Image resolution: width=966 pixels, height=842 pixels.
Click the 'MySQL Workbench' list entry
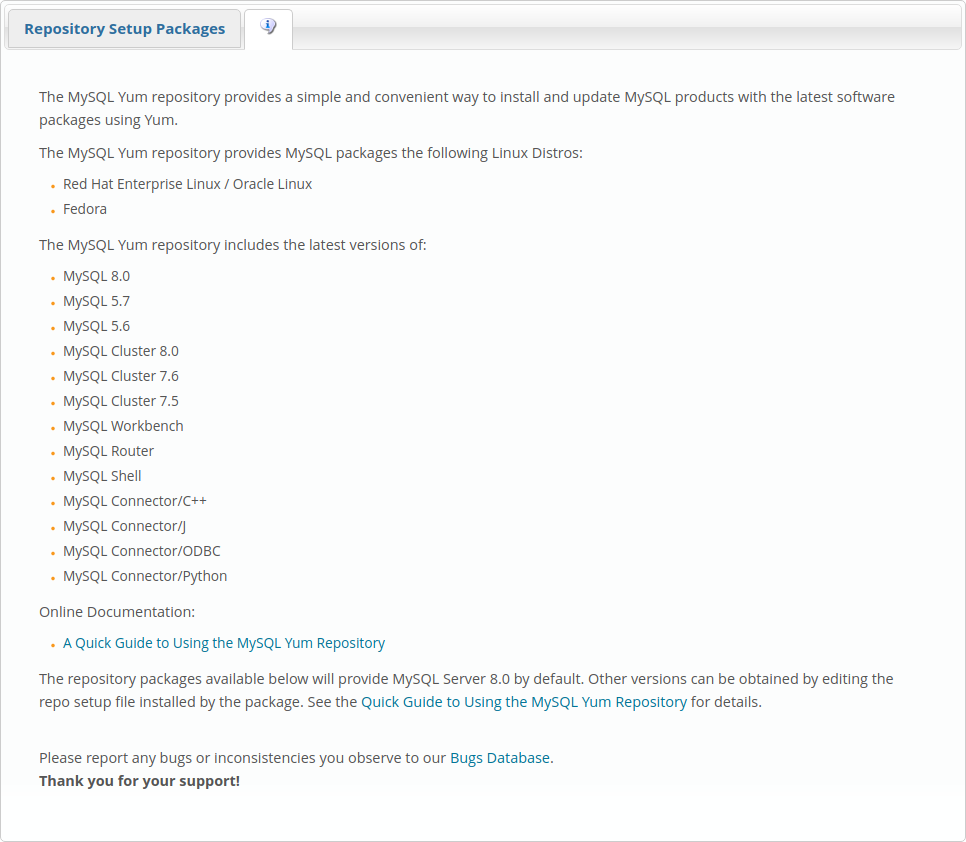pos(123,426)
